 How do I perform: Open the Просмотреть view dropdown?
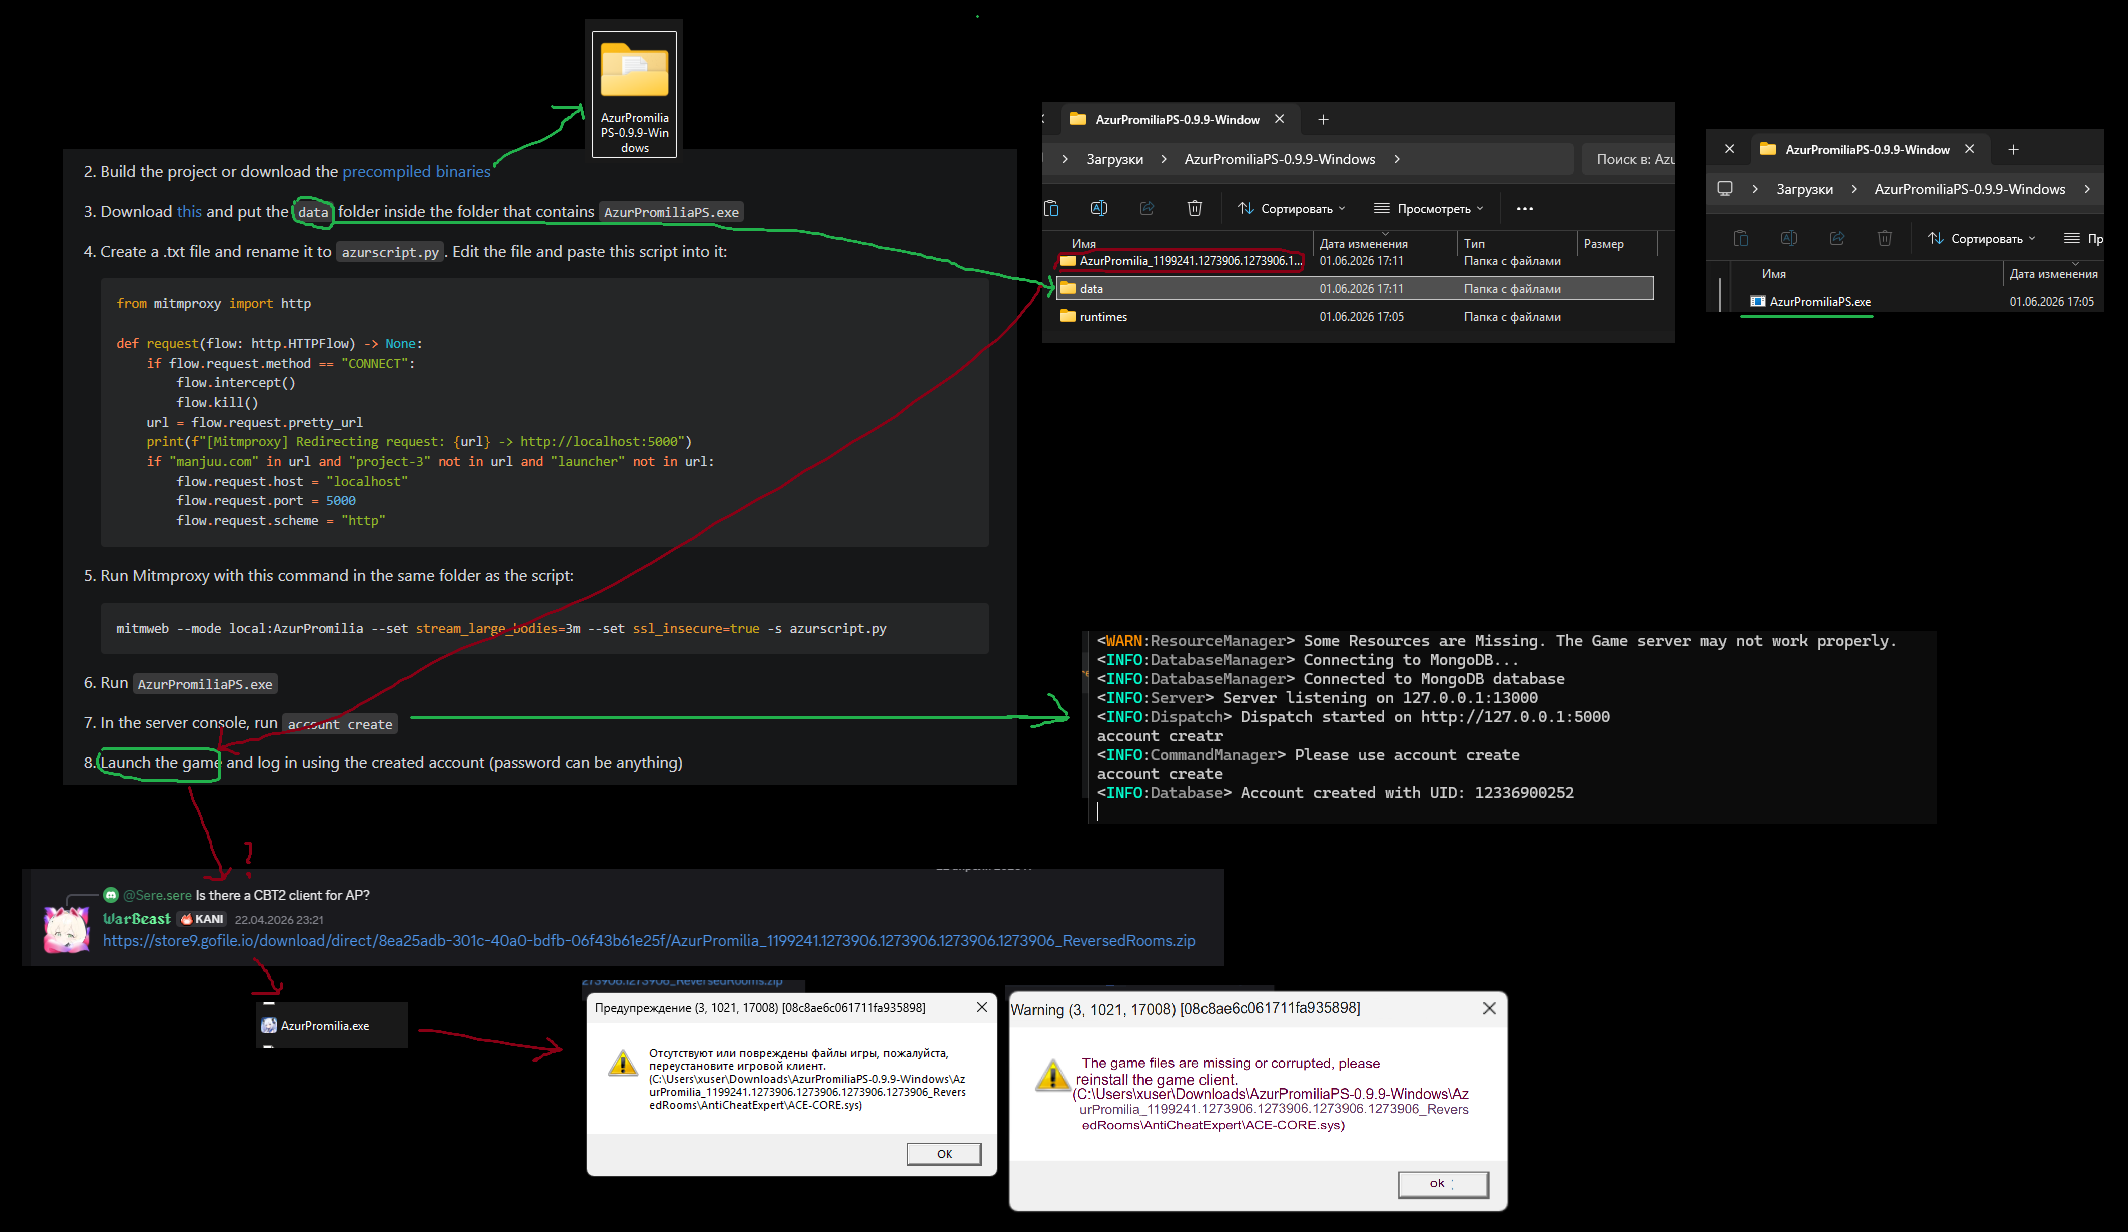coord(1429,208)
